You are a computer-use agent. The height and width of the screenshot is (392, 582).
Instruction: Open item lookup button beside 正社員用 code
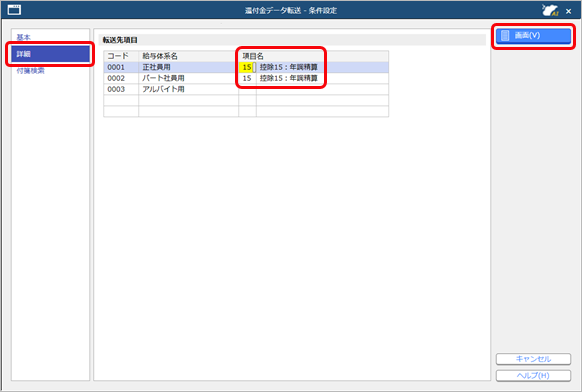pyautogui.click(x=254, y=67)
